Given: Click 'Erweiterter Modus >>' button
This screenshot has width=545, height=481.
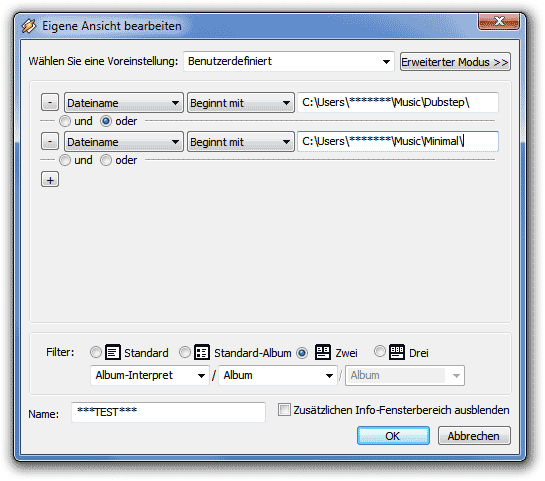Looking at the screenshot, I should pyautogui.click(x=455, y=62).
